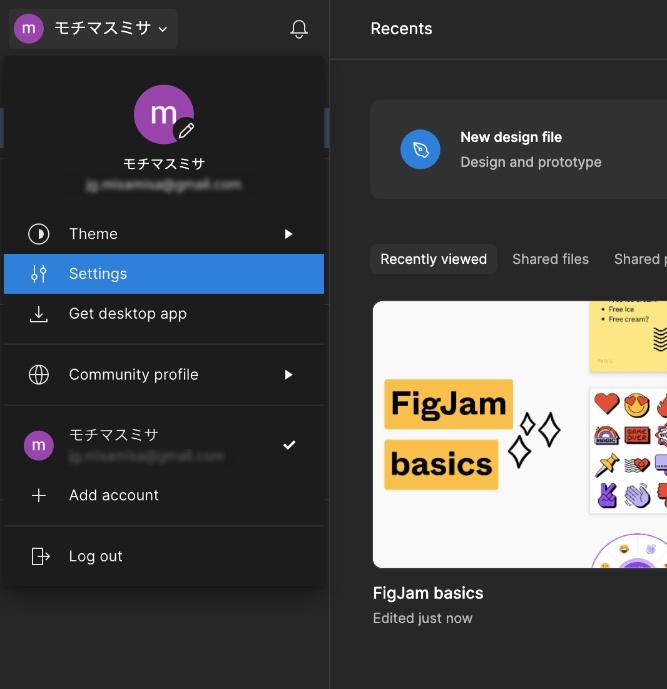
Task: Click the Log out door icon
Action: click(40, 556)
